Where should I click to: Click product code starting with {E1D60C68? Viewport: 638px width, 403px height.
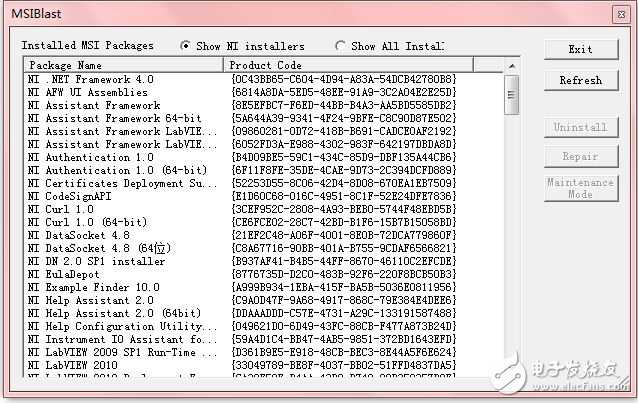[344, 196]
